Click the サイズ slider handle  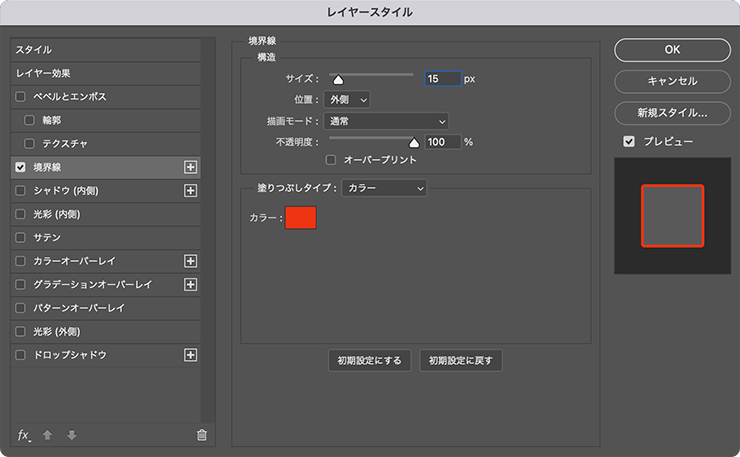click(338, 80)
